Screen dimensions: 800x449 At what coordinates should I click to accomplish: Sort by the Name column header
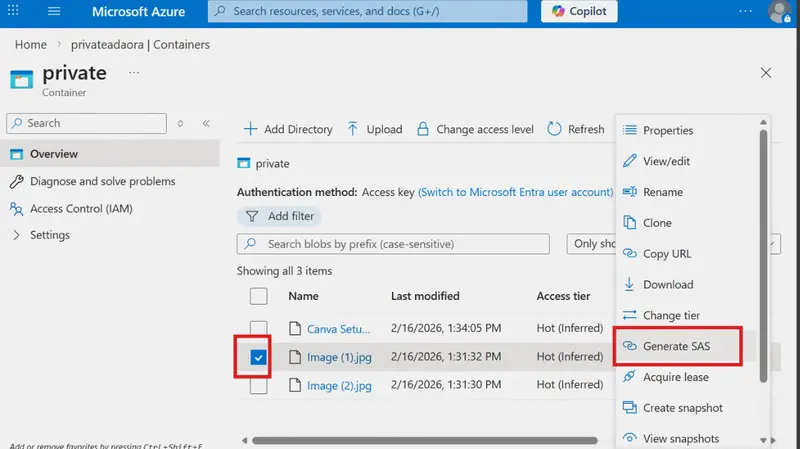click(303, 296)
